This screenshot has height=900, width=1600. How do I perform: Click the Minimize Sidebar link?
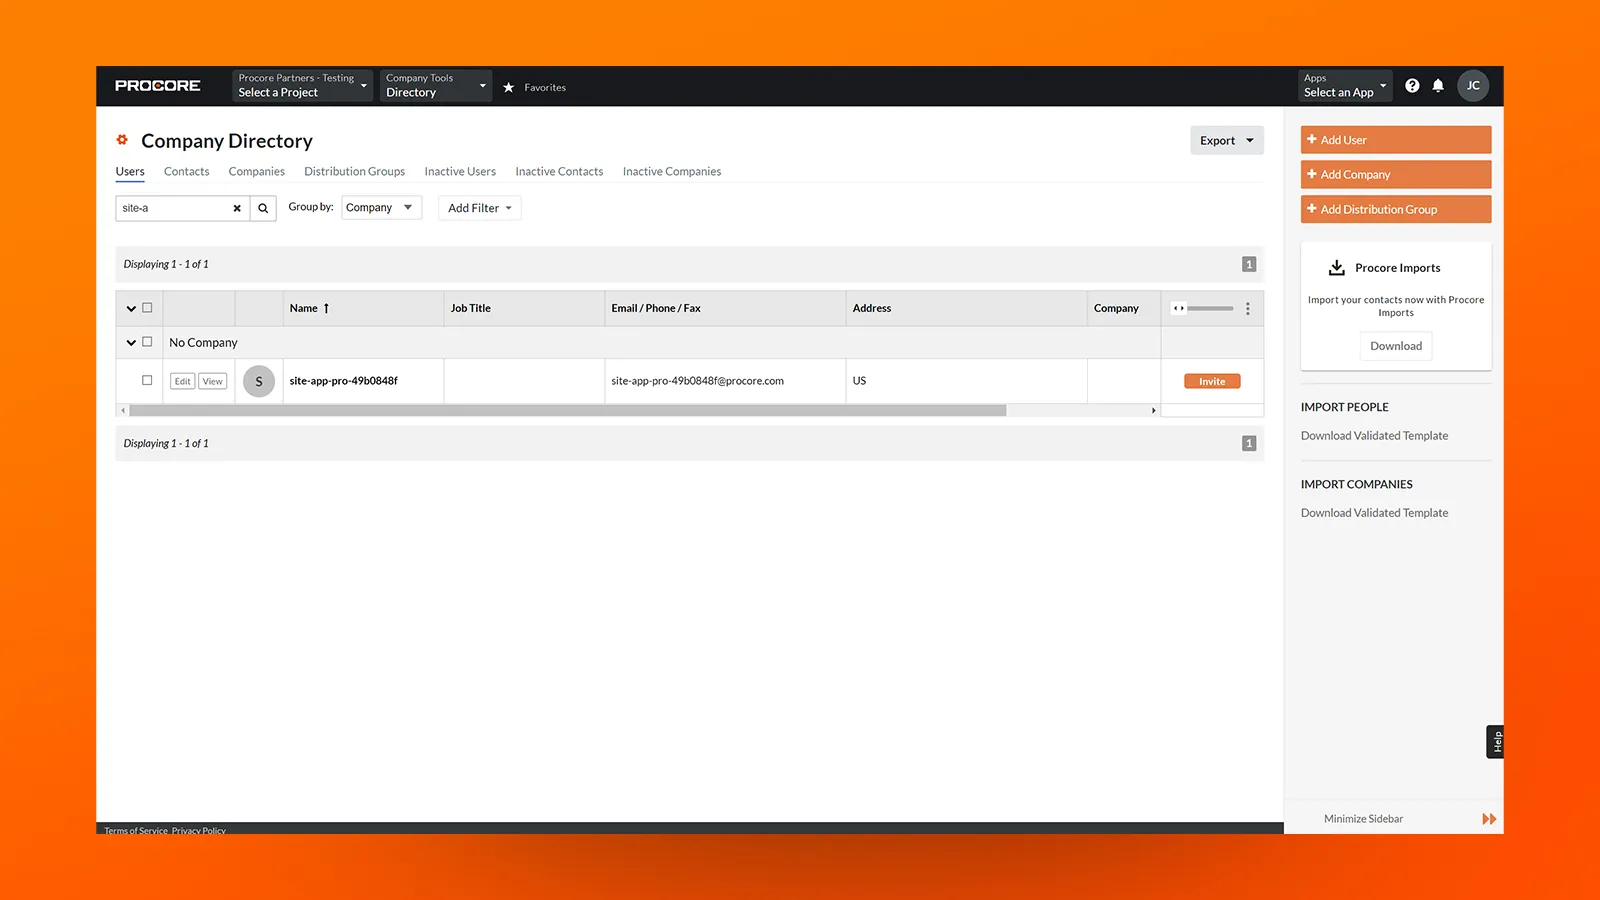(1363, 819)
